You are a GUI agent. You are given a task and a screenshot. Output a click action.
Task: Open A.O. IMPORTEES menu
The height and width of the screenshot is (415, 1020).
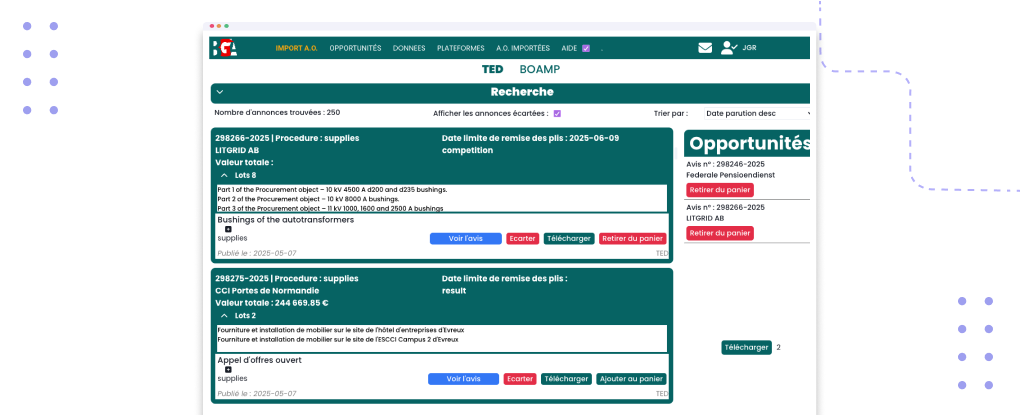point(523,48)
